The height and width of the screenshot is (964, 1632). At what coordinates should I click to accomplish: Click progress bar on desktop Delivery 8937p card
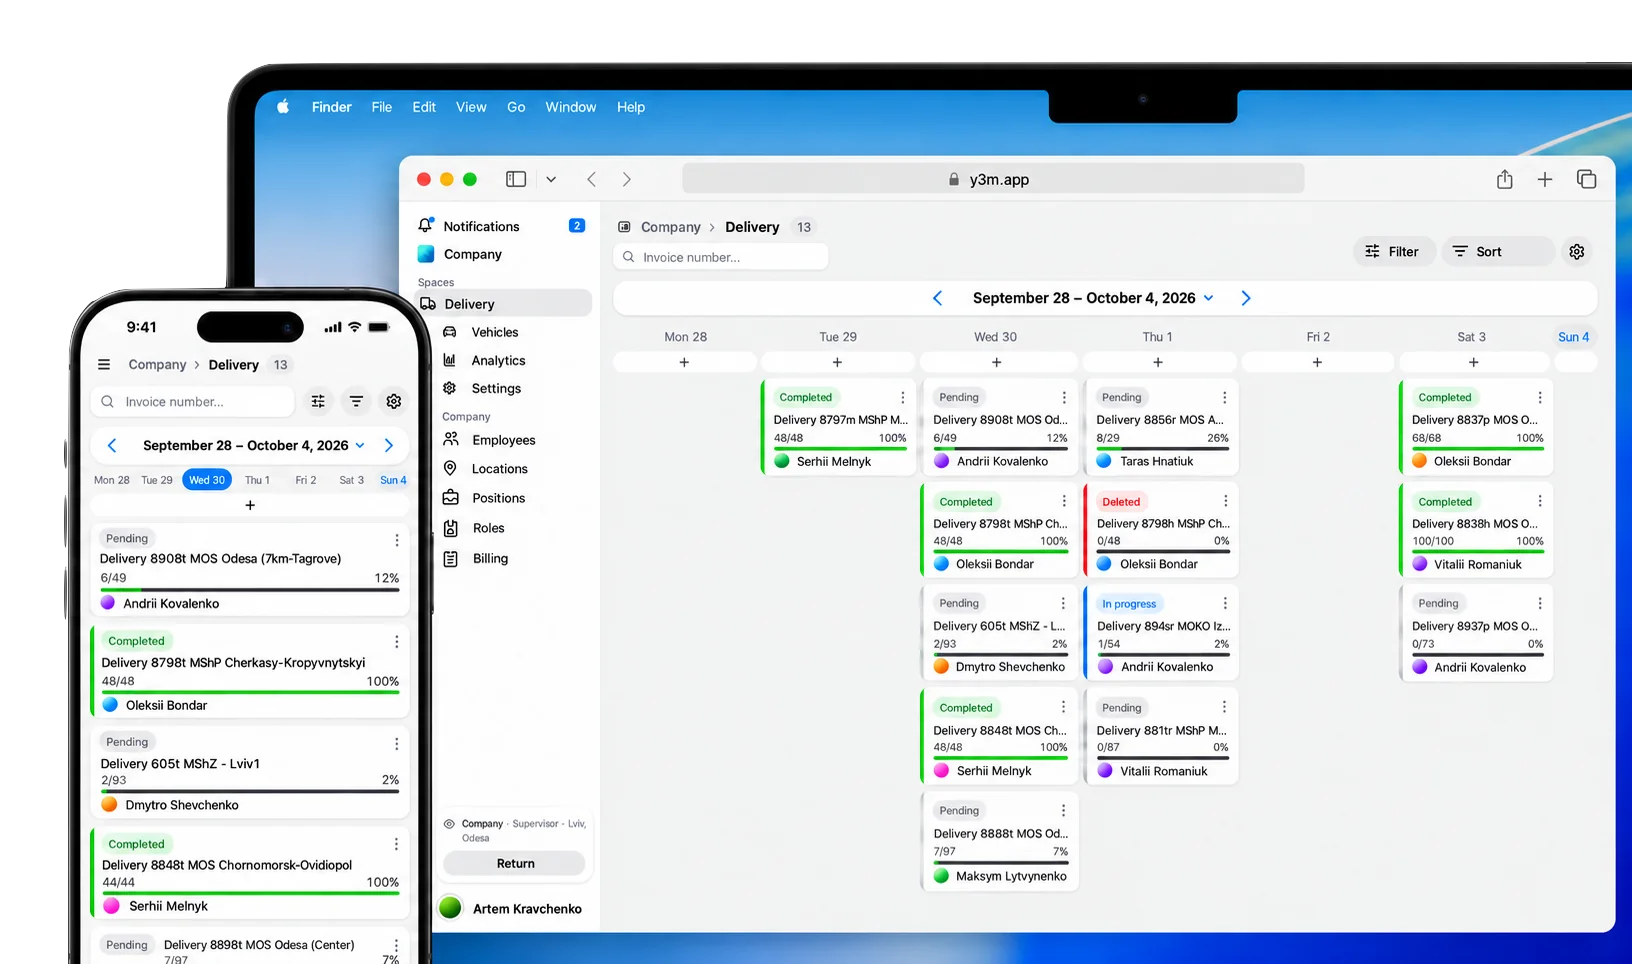pyautogui.click(x=1477, y=654)
